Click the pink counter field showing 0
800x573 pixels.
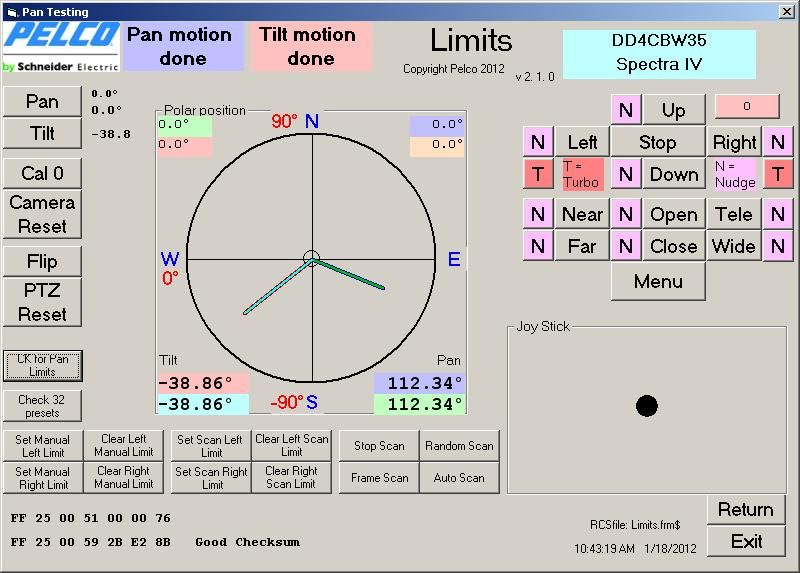coord(747,106)
